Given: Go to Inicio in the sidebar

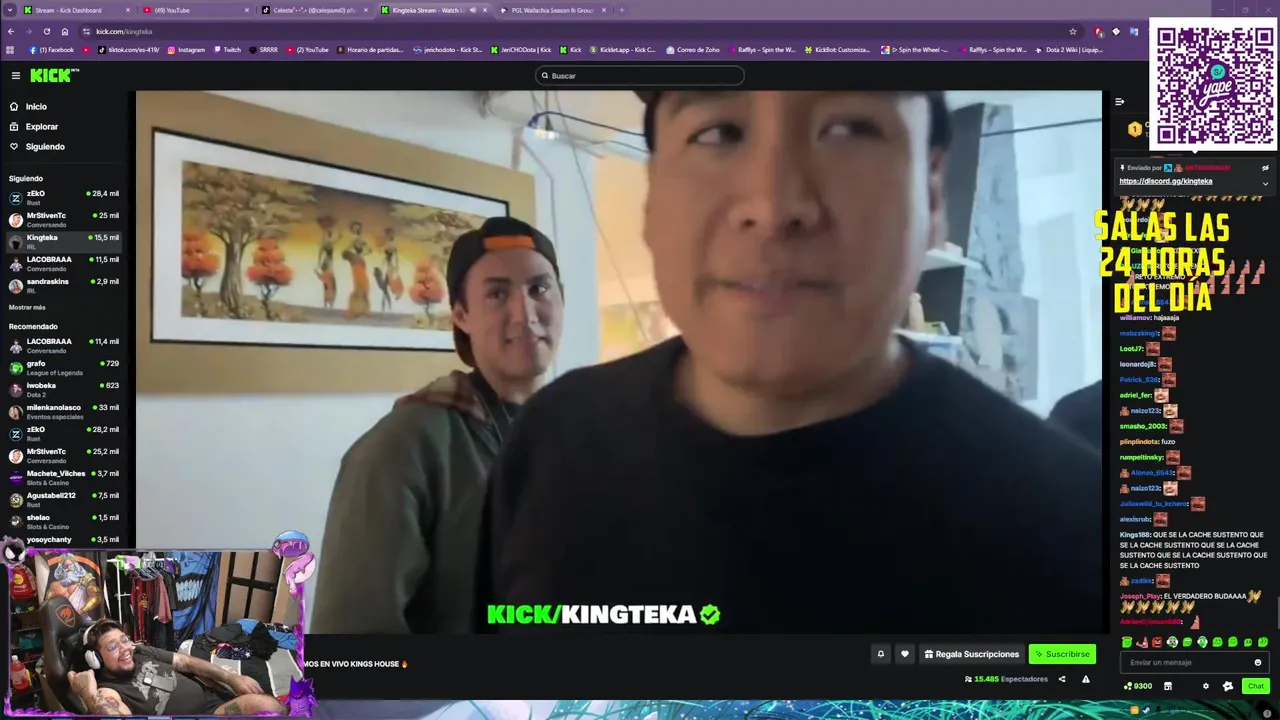Looking at the screenshot, I should (x=36, y=107).
